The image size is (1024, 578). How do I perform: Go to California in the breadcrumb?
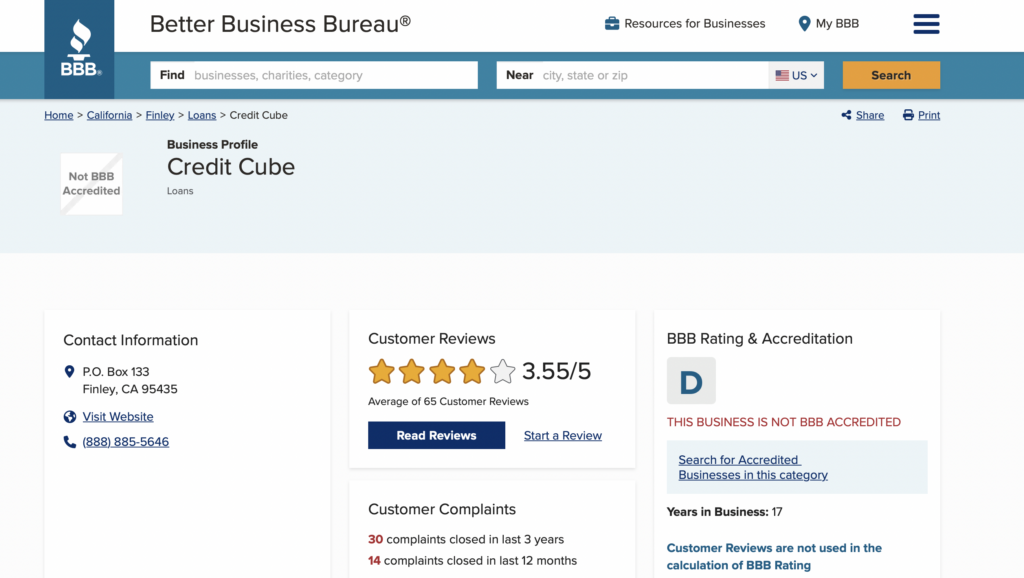click(x=109, y=115)
